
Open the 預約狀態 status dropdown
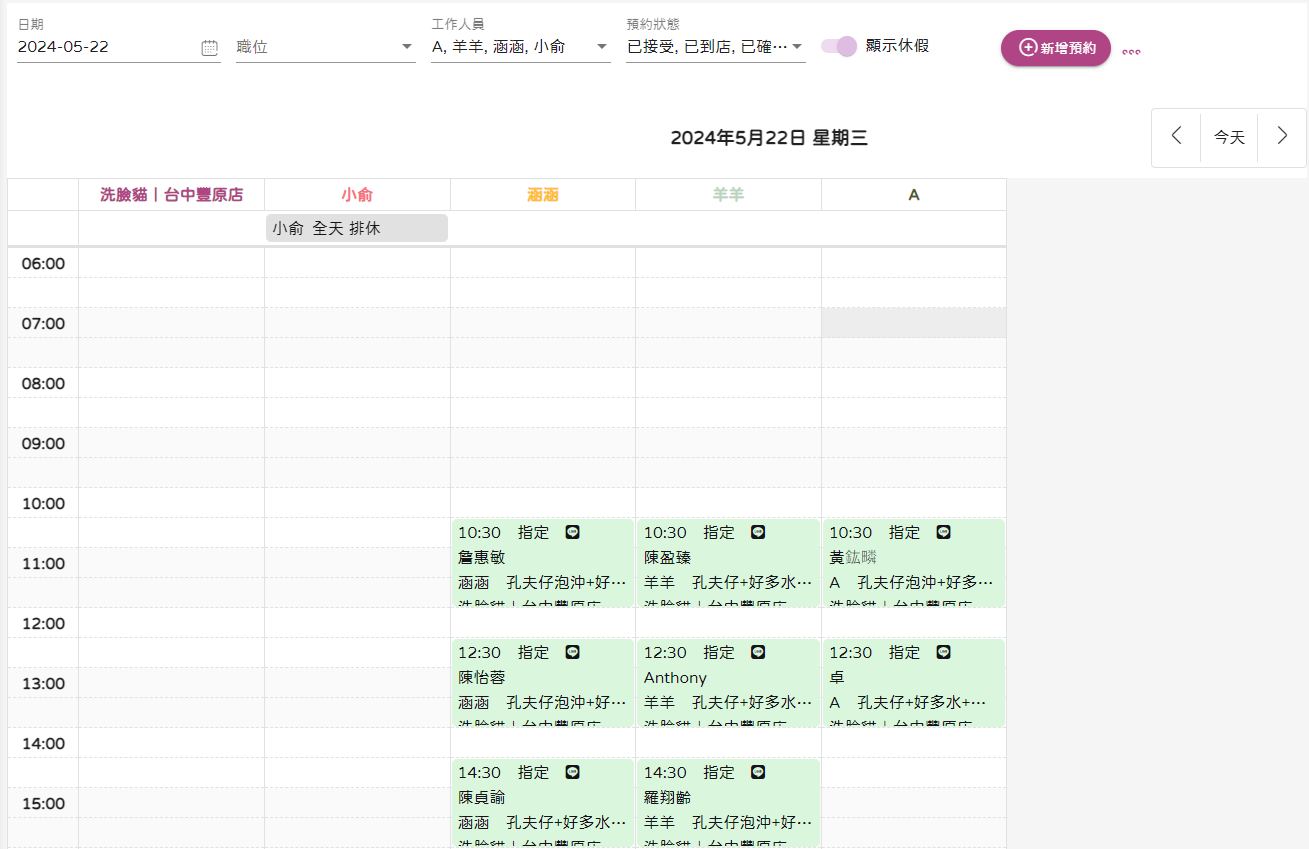pos(715,47)
